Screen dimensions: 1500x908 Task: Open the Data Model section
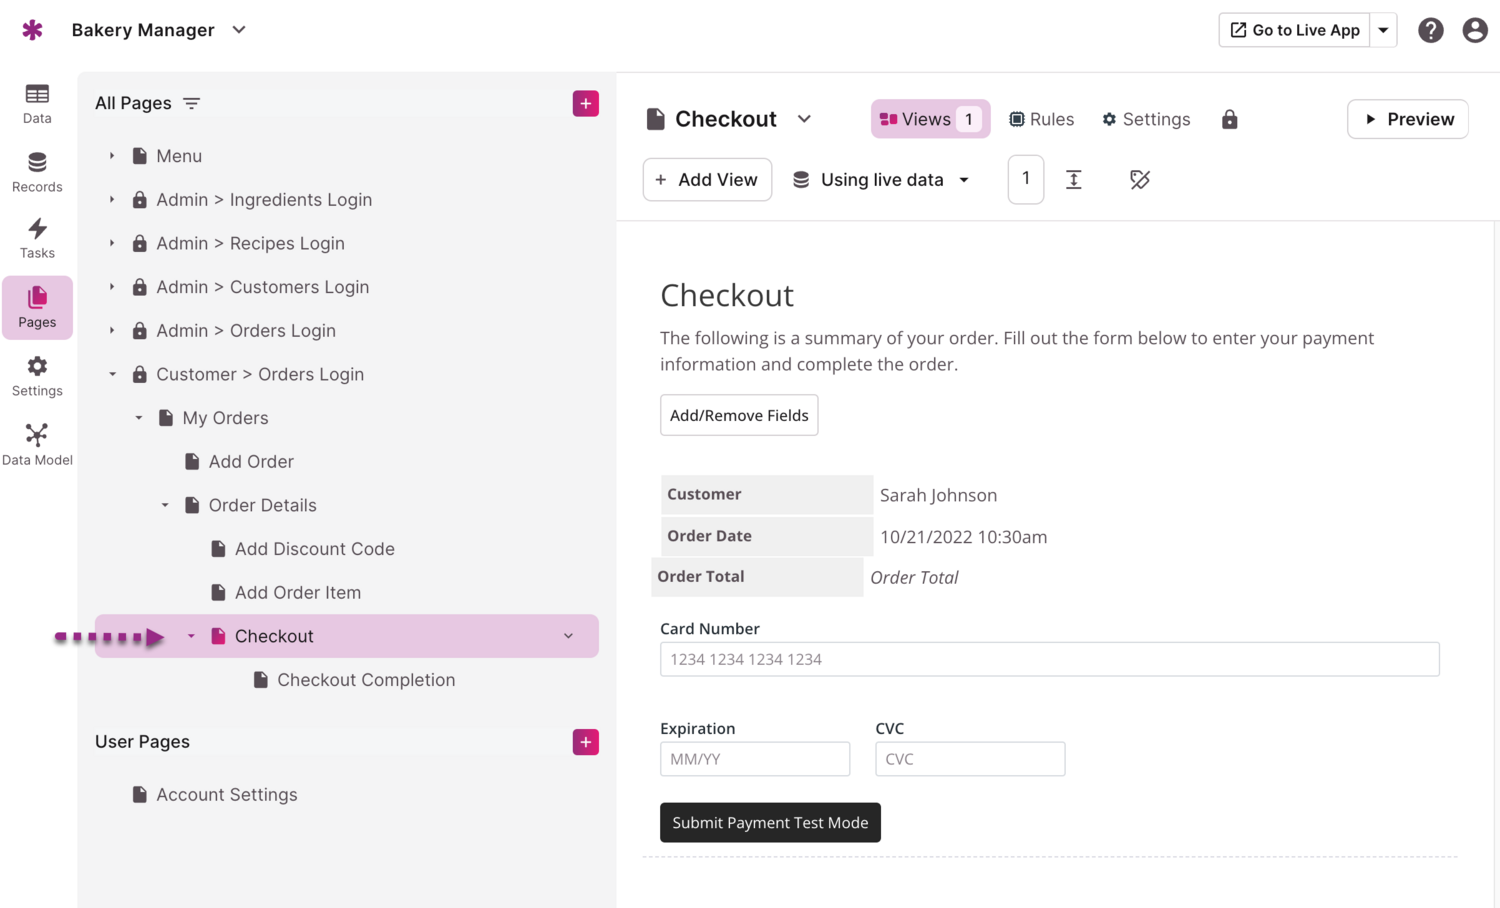pos(37,445)
